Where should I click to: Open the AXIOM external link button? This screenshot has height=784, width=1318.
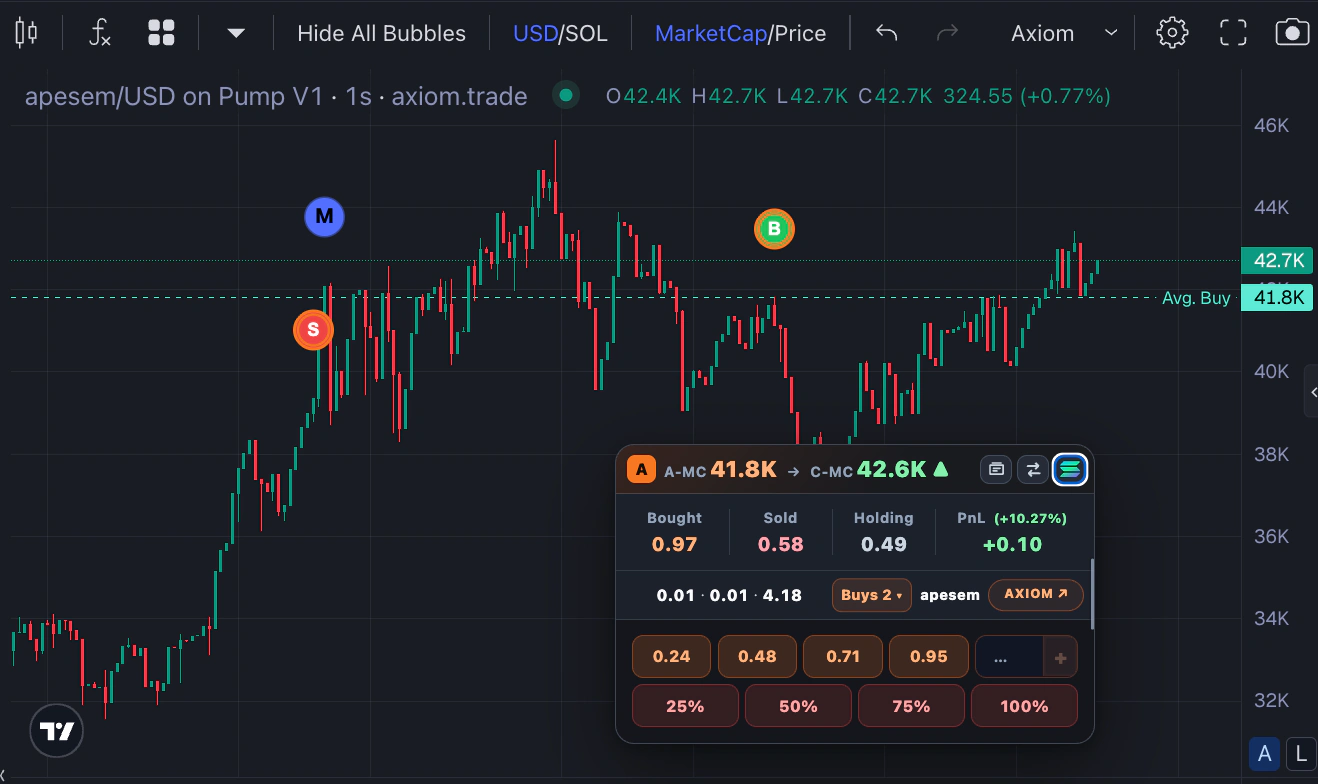[x=1036, y=594]
